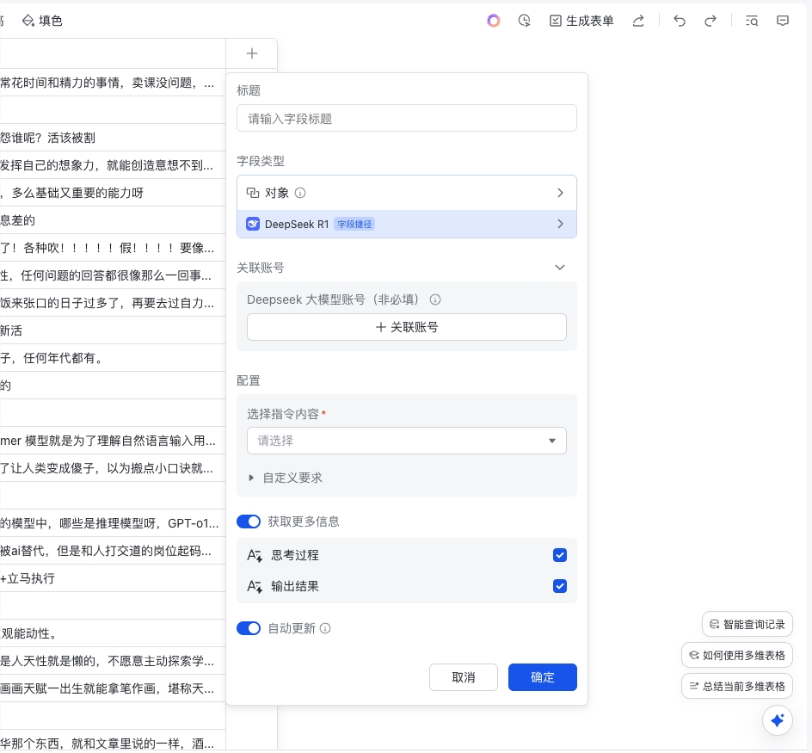The image size is (812, 753).
Task: Click the 填色 fill color icon
Action: point(42,19)
